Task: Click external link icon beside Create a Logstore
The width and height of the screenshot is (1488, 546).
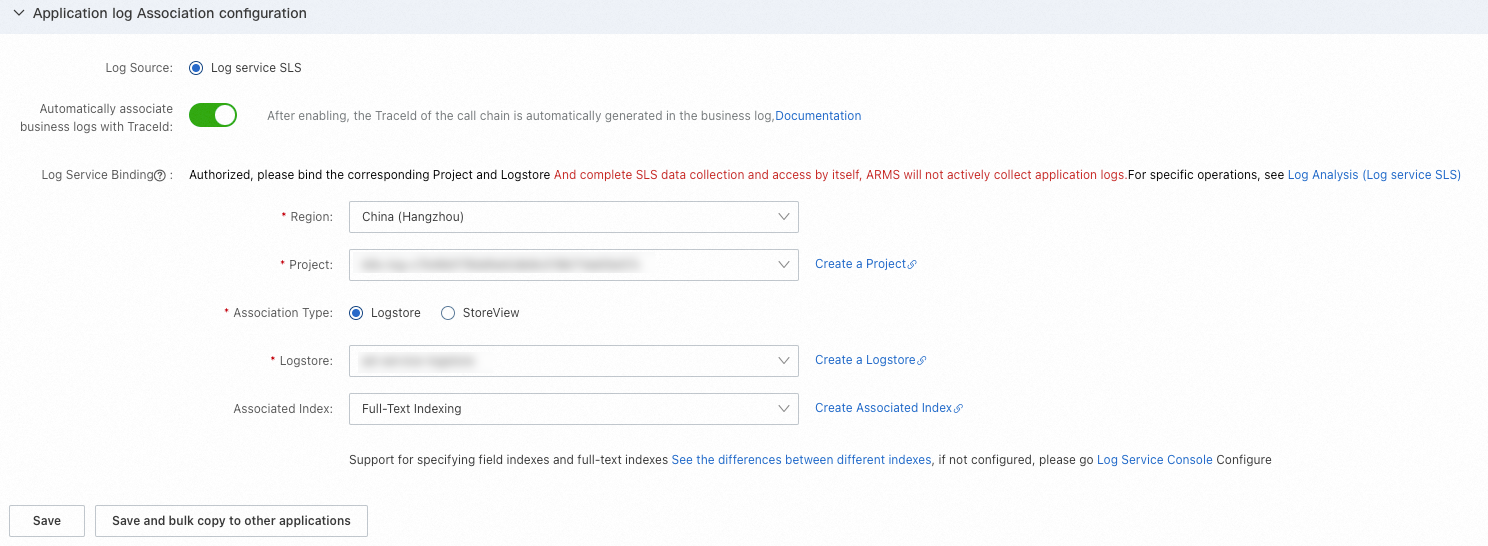Action: pyautogui.click(x=922, y=361)
